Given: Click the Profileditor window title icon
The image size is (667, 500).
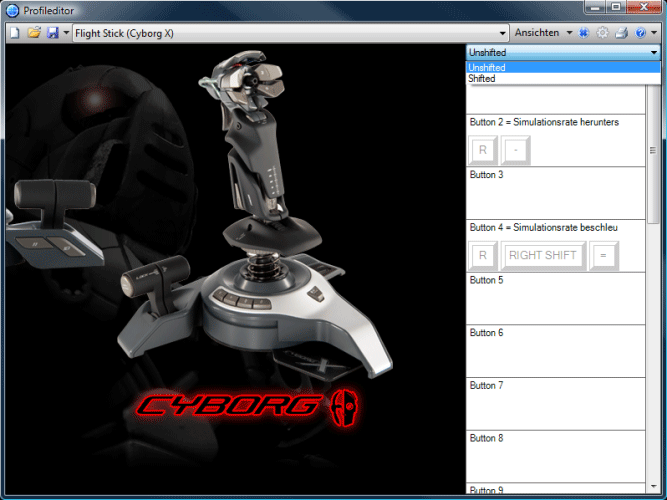Looking at the screenshot, I should click(x=12, y=10).
